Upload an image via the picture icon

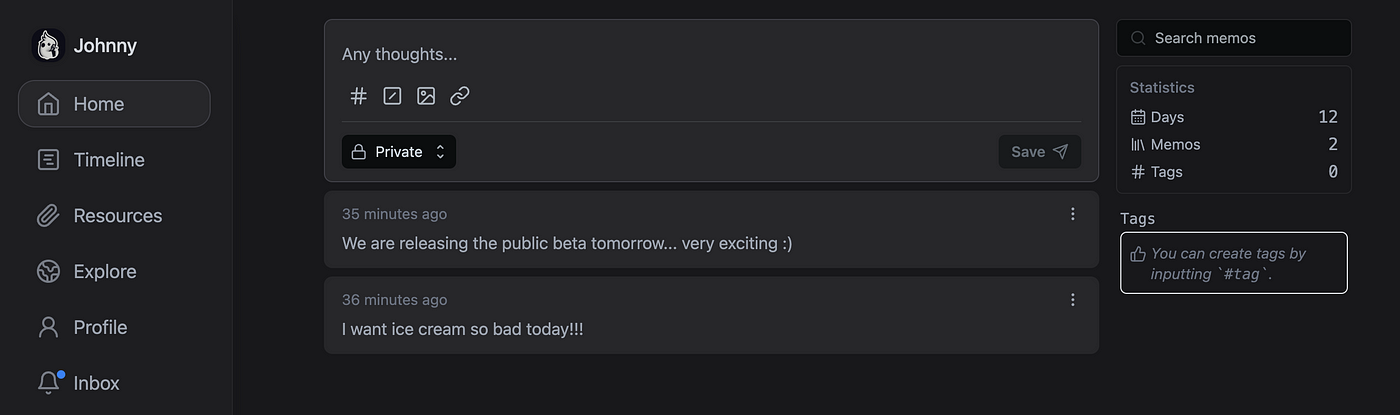426,96
